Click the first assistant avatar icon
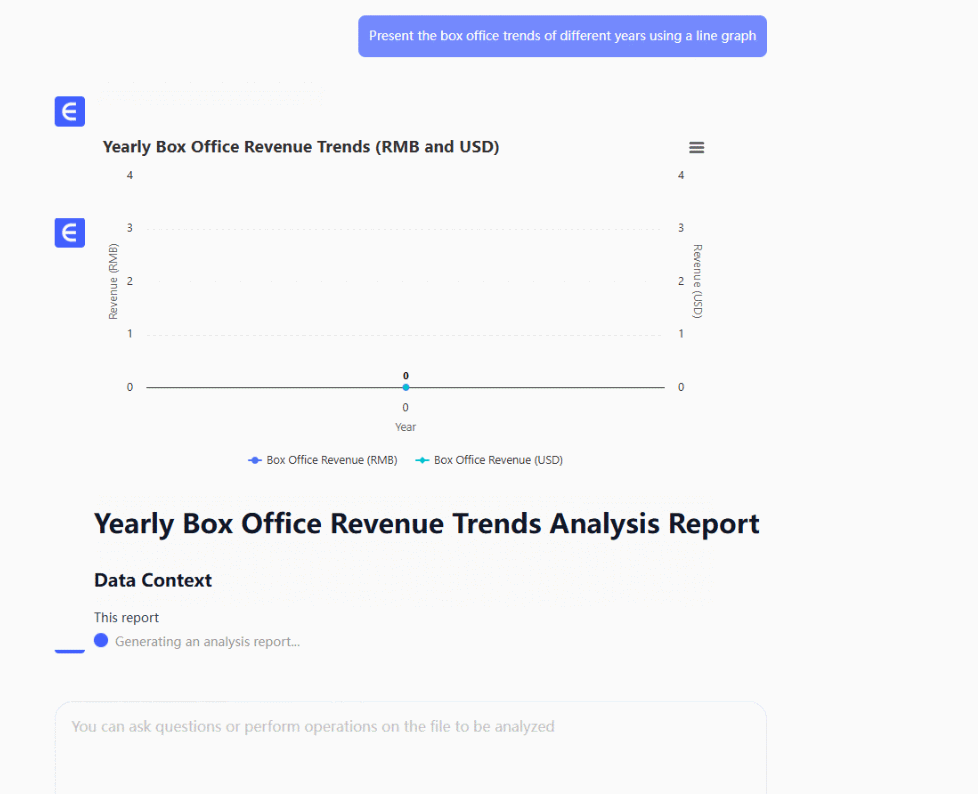The width and height of the screenshot is (978, 794). click(x=70, y=112)
